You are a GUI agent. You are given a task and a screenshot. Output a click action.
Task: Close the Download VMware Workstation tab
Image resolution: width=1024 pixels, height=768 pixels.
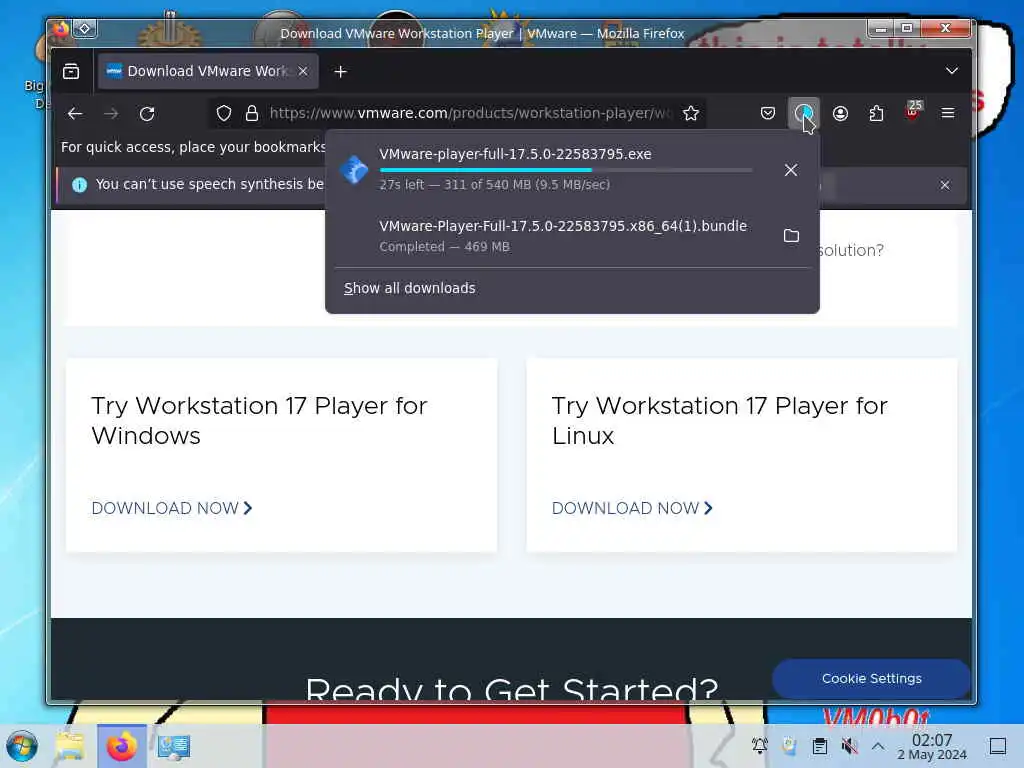pos(303,71)
